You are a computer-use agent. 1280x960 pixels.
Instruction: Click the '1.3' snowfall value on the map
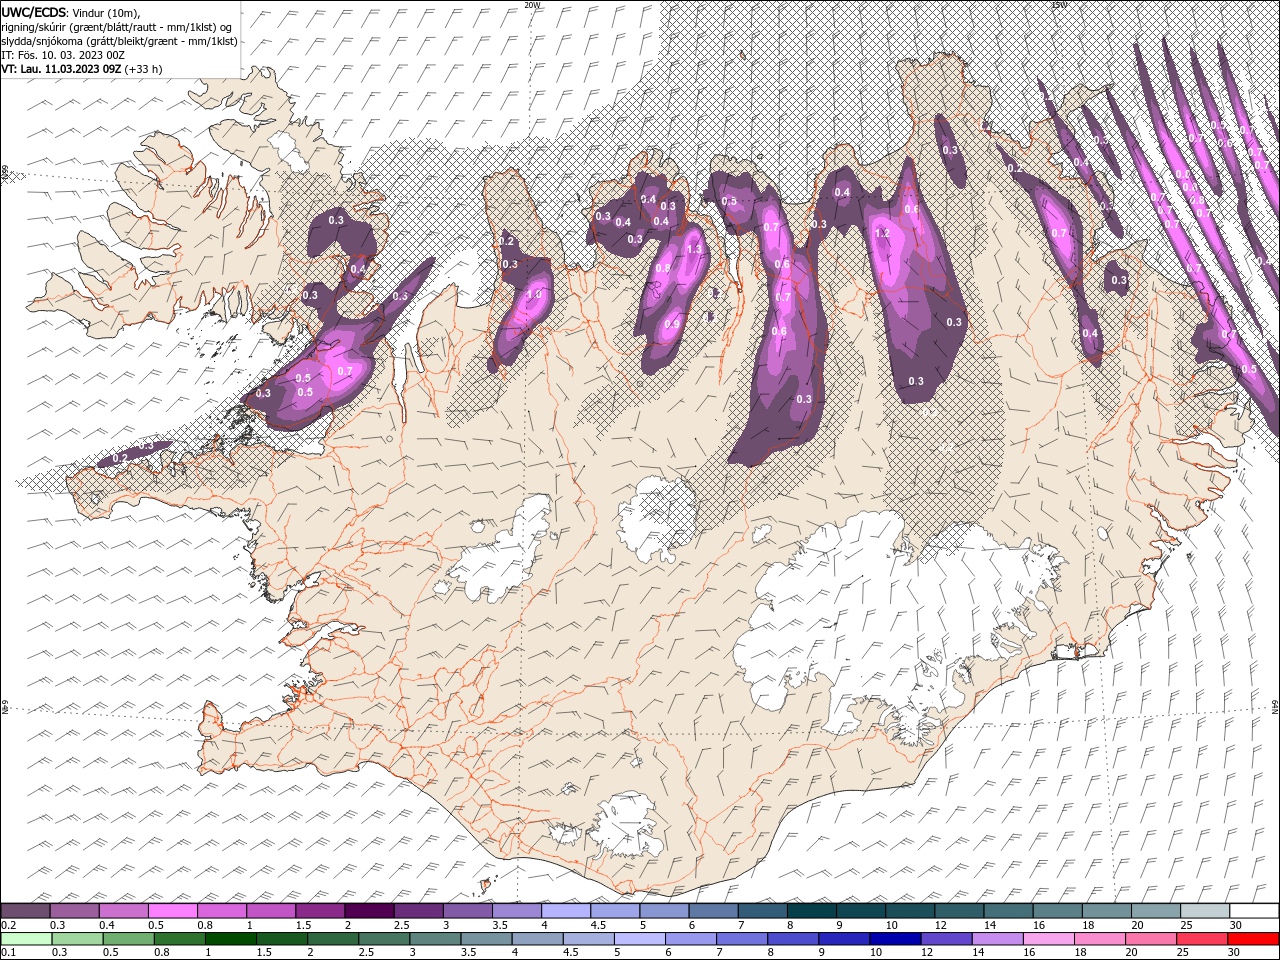click(694, 249)
